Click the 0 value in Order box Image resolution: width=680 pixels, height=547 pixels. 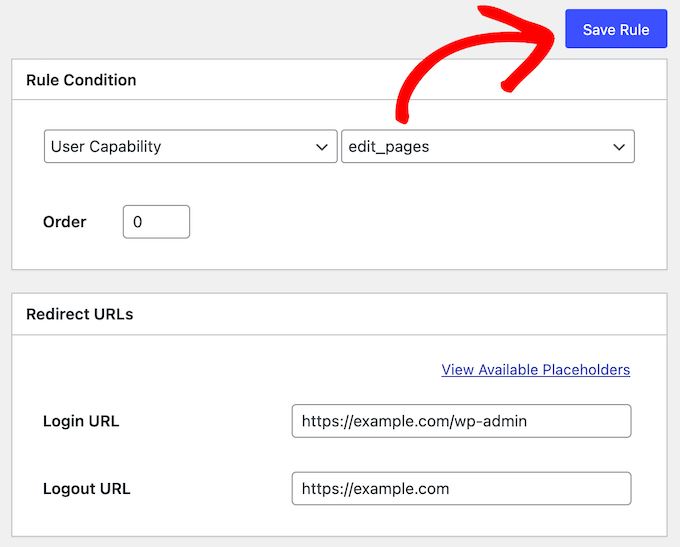point(138,222)
